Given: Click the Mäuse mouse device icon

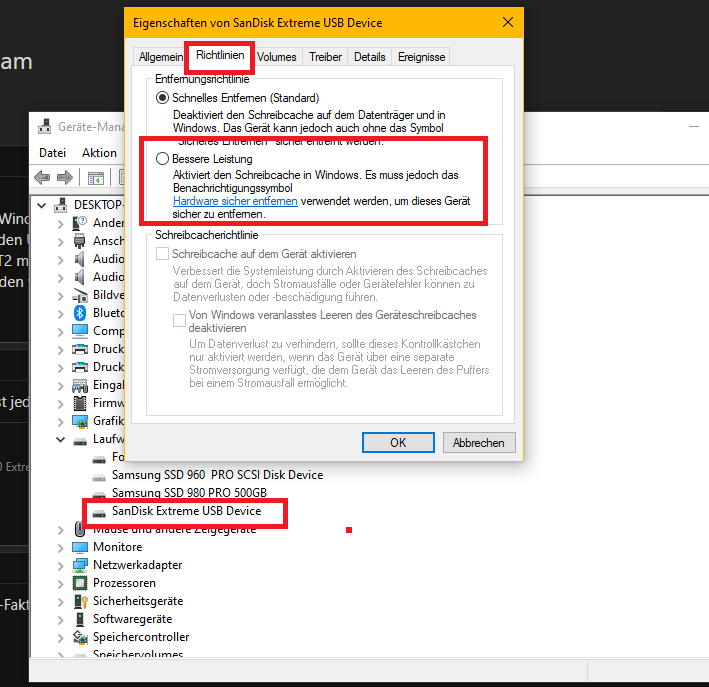Looking at the screenshot, I should (80, 529).
